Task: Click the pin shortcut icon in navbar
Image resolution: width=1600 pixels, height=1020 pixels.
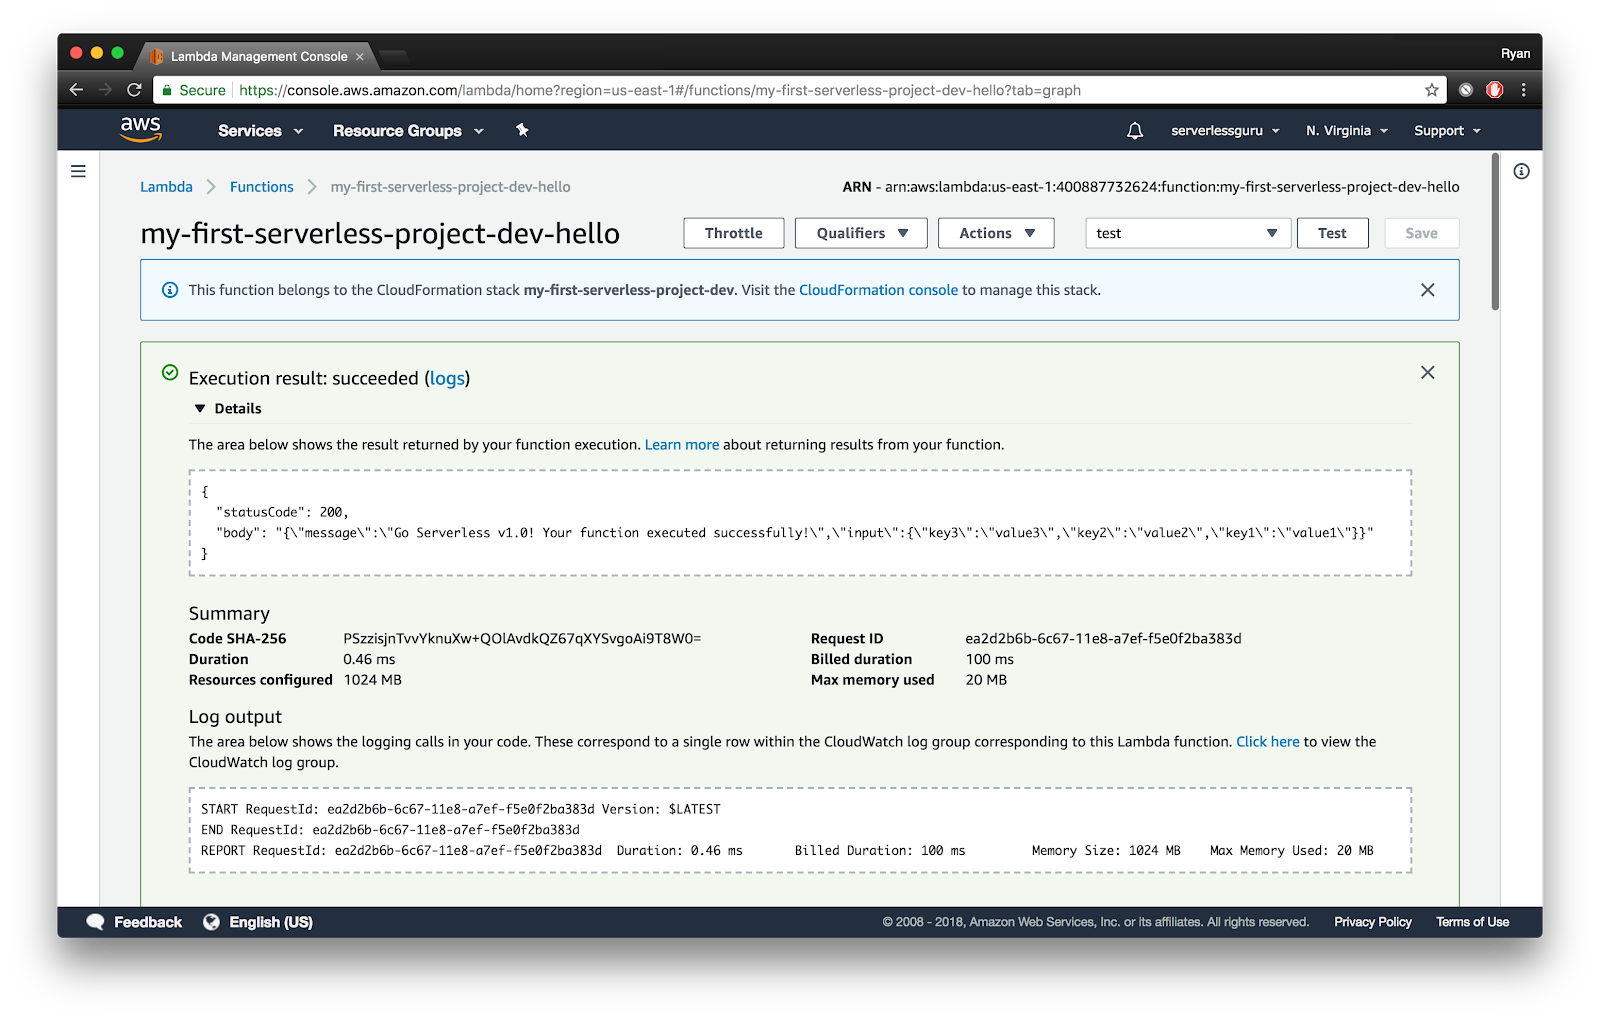Action: [522, 130]
